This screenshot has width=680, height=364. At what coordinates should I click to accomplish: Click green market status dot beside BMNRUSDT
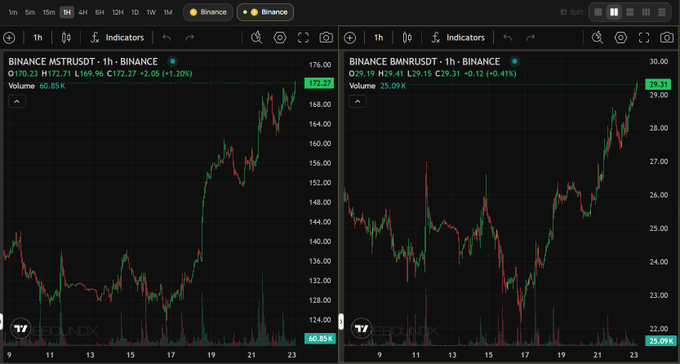(514, 62)
